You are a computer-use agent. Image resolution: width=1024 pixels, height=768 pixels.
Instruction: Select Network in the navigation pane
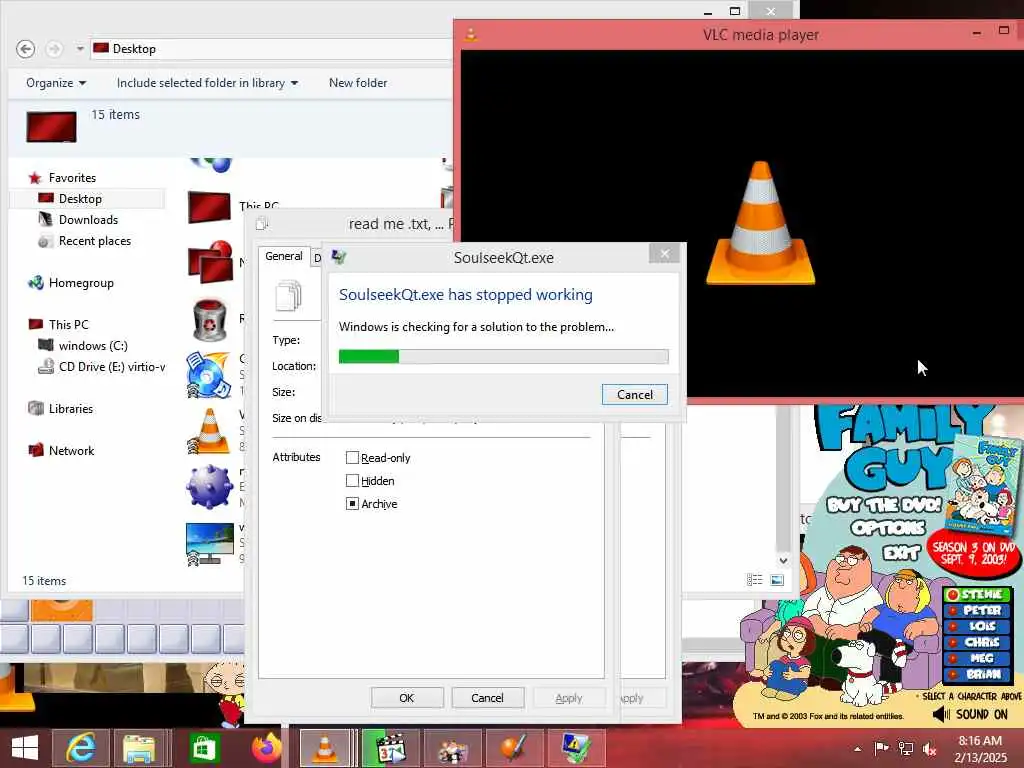71,451
